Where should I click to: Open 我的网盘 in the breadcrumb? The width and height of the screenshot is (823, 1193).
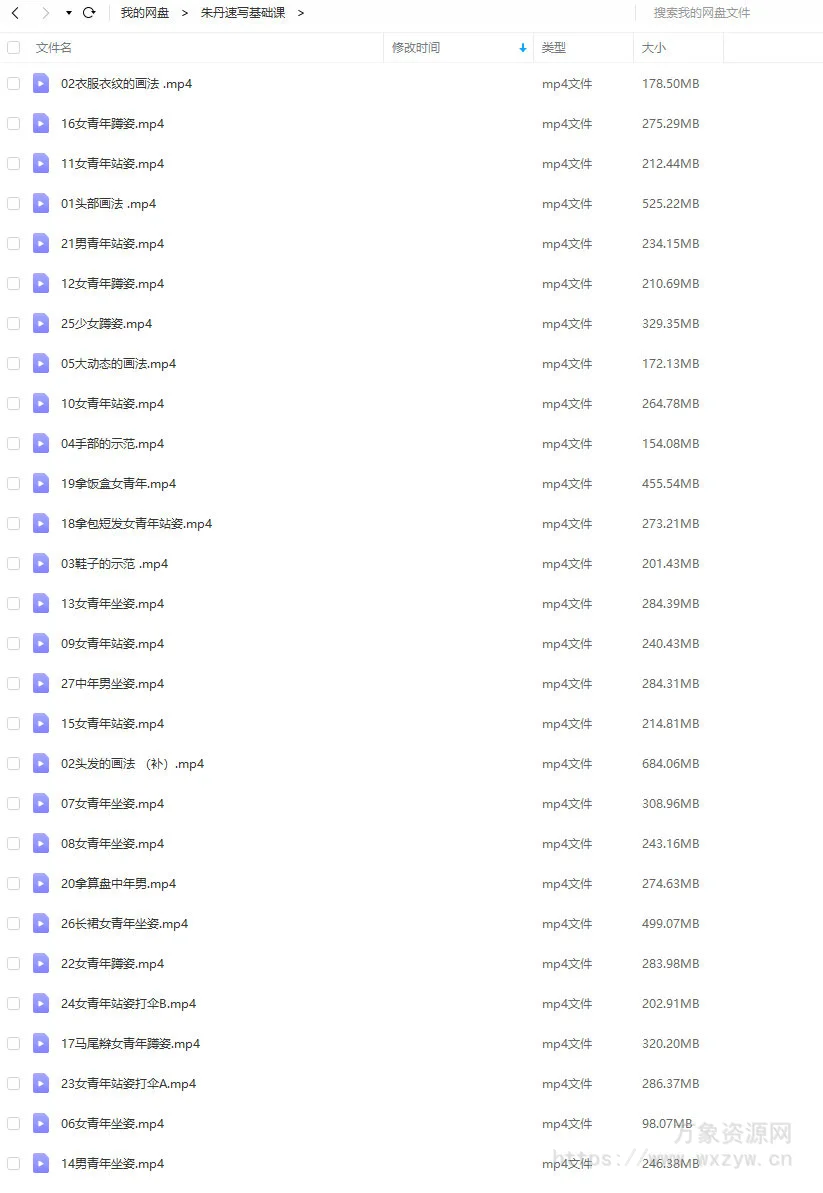point(145,13)
